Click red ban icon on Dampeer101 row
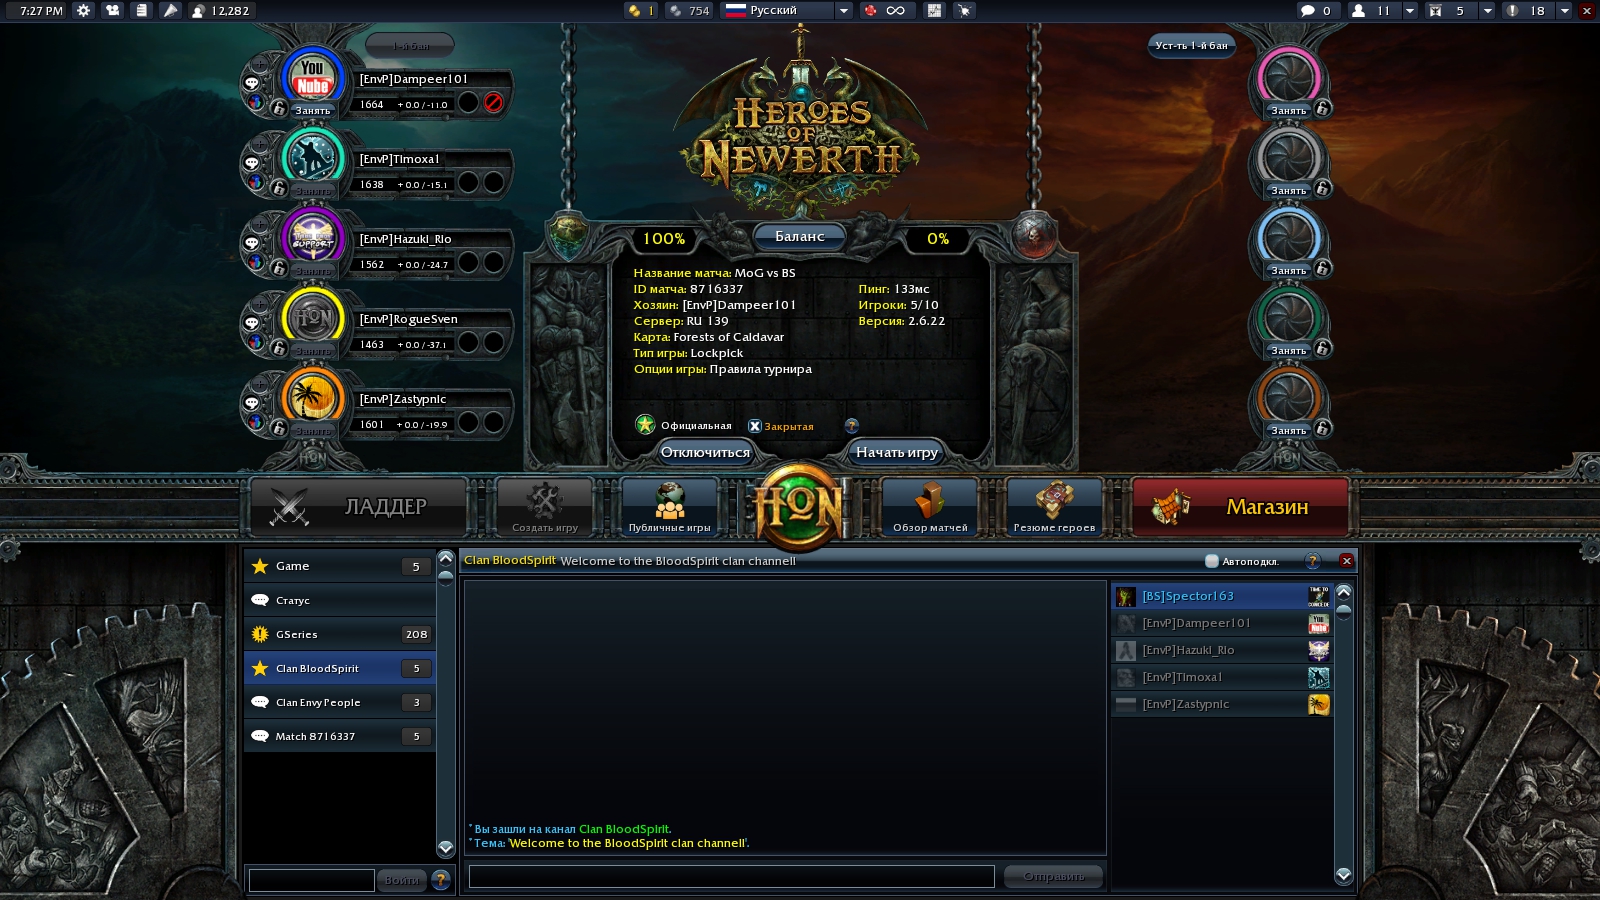 (x=493, y=102)
